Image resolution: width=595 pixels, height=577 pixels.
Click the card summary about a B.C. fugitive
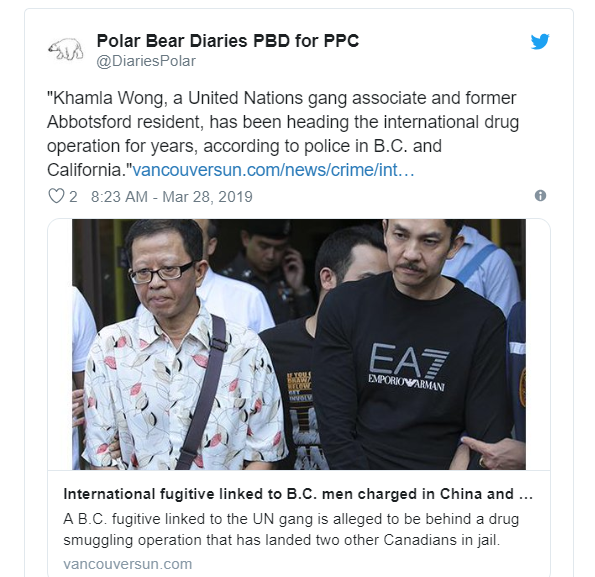[x=291, y=530]
